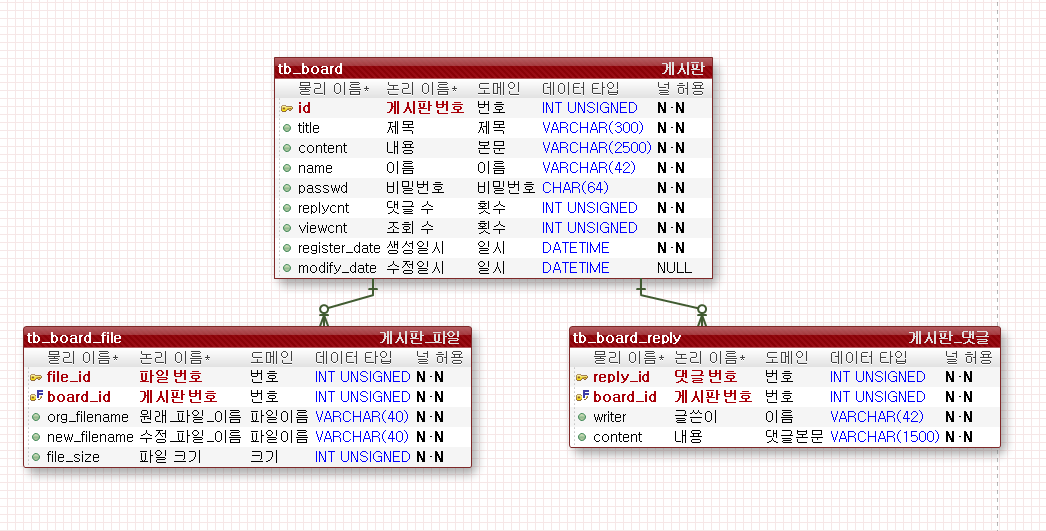Click the 'VARCHAR(300)' data type cell
This screenshot has height=531, width=1046.
(592, 128)
